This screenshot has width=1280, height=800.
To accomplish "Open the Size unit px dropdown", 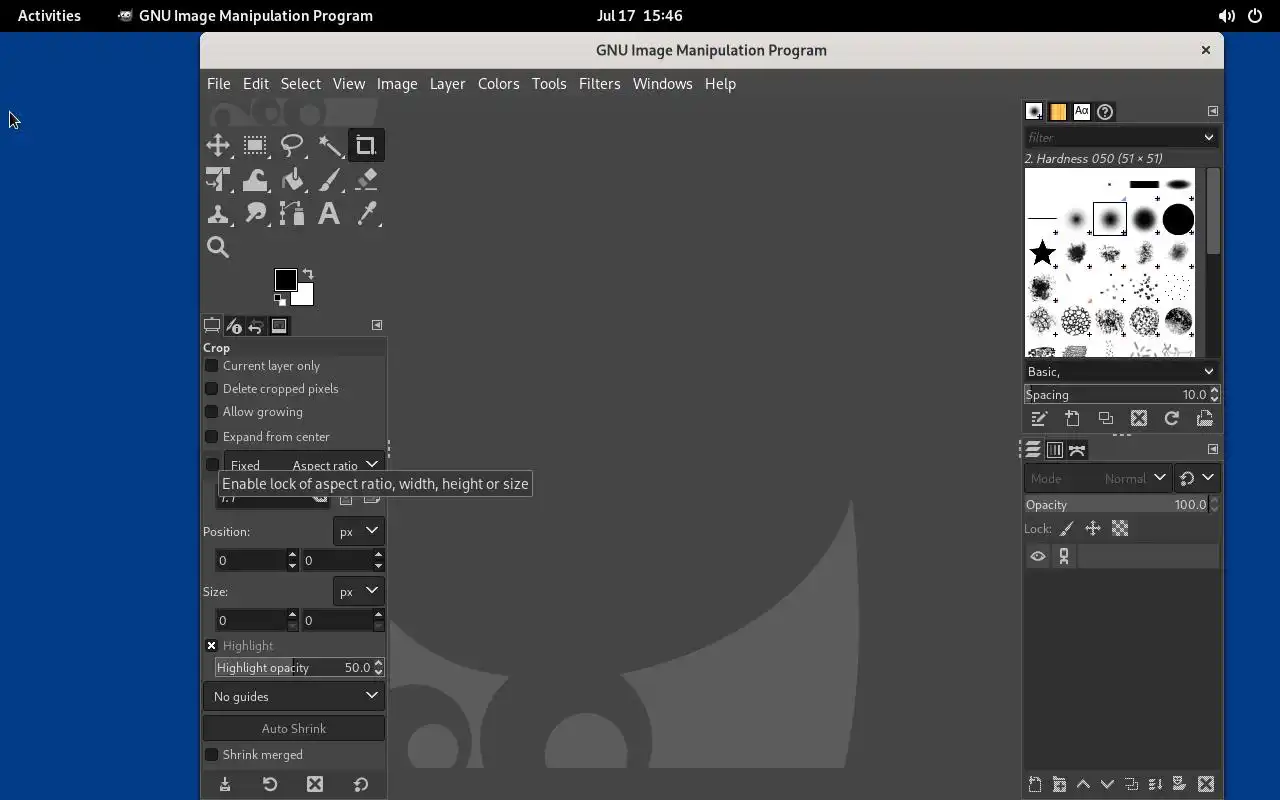I will point(358,591).
